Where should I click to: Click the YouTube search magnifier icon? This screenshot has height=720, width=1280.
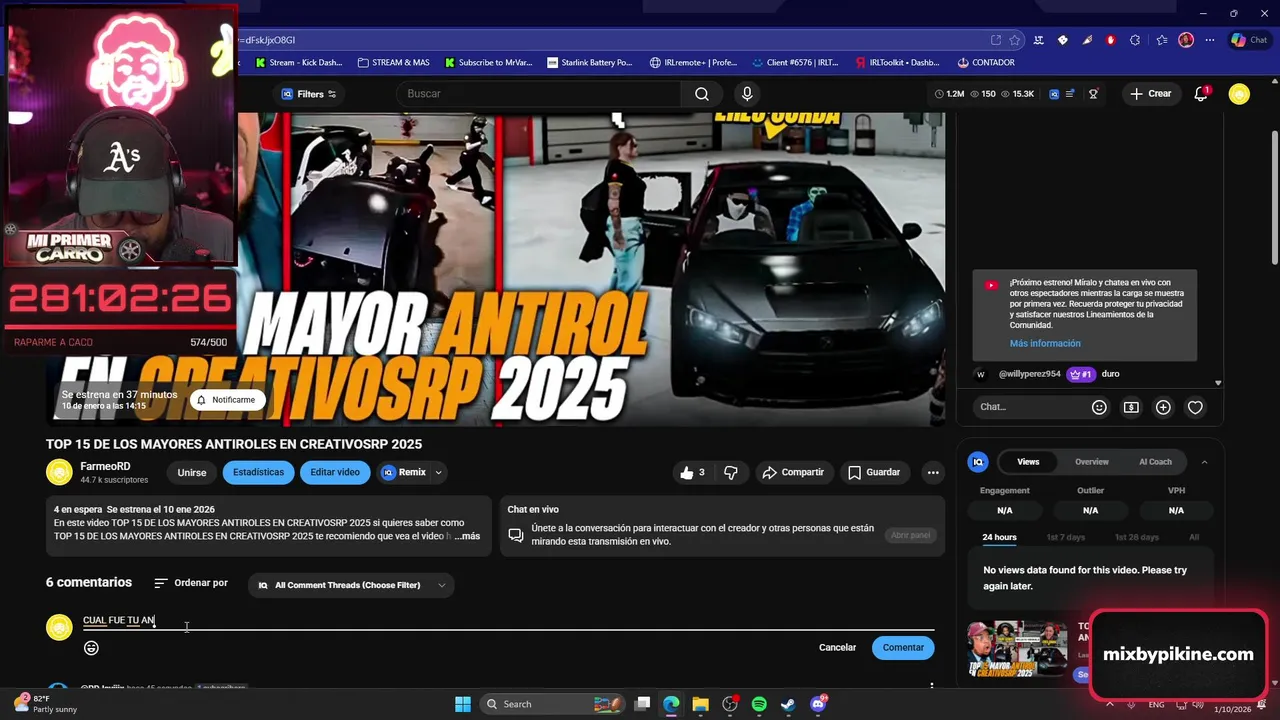point(702,94)
